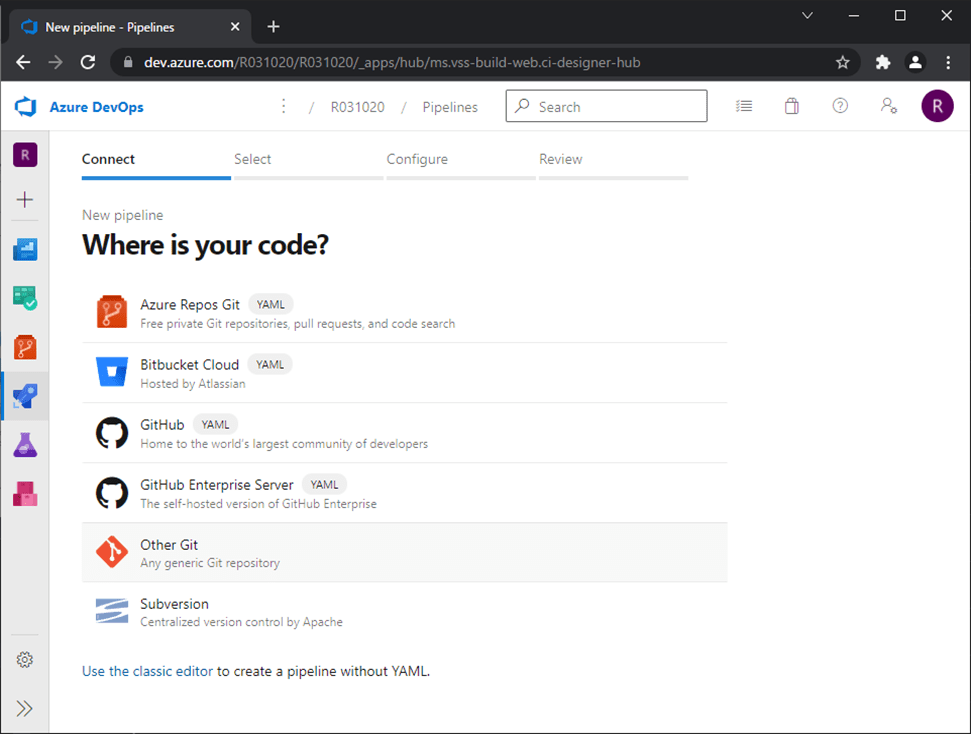Image resolution: width=971 pixels, height=734 pixels.
Task: Click the Bitbucket Cloud bucket icon
Action: tap(112, 372)
